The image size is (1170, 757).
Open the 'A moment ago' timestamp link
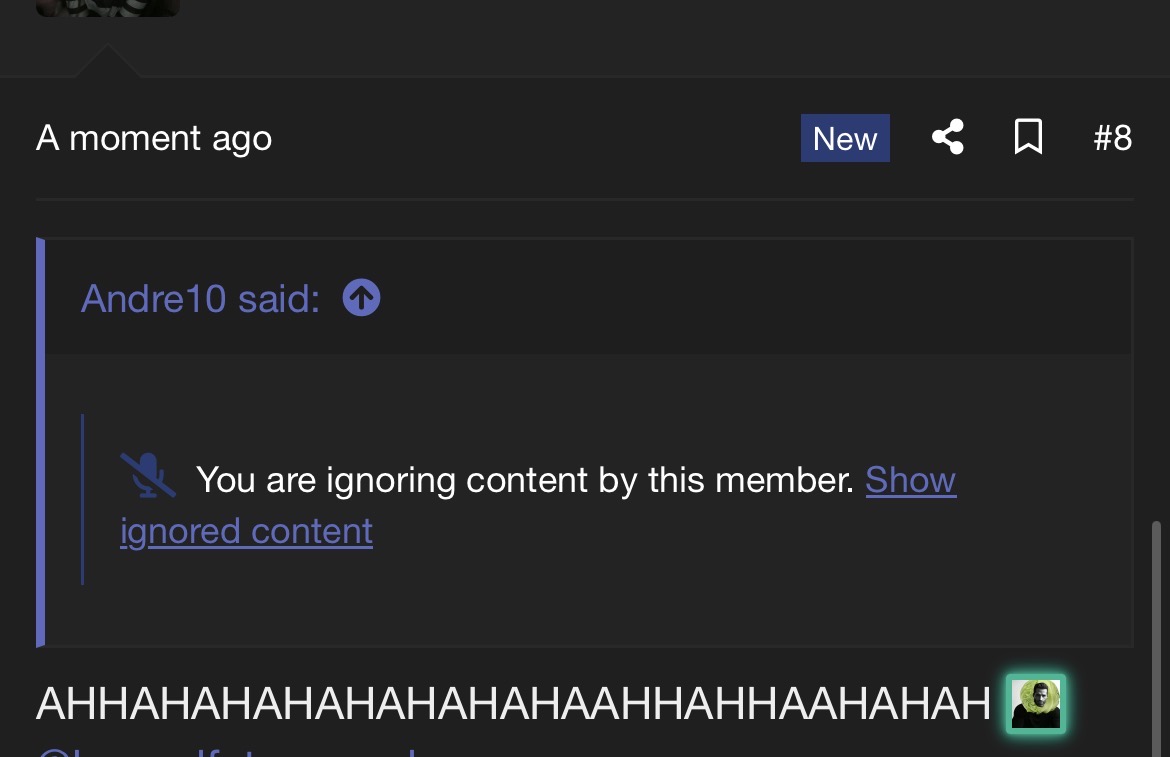(x=154, y=138)
